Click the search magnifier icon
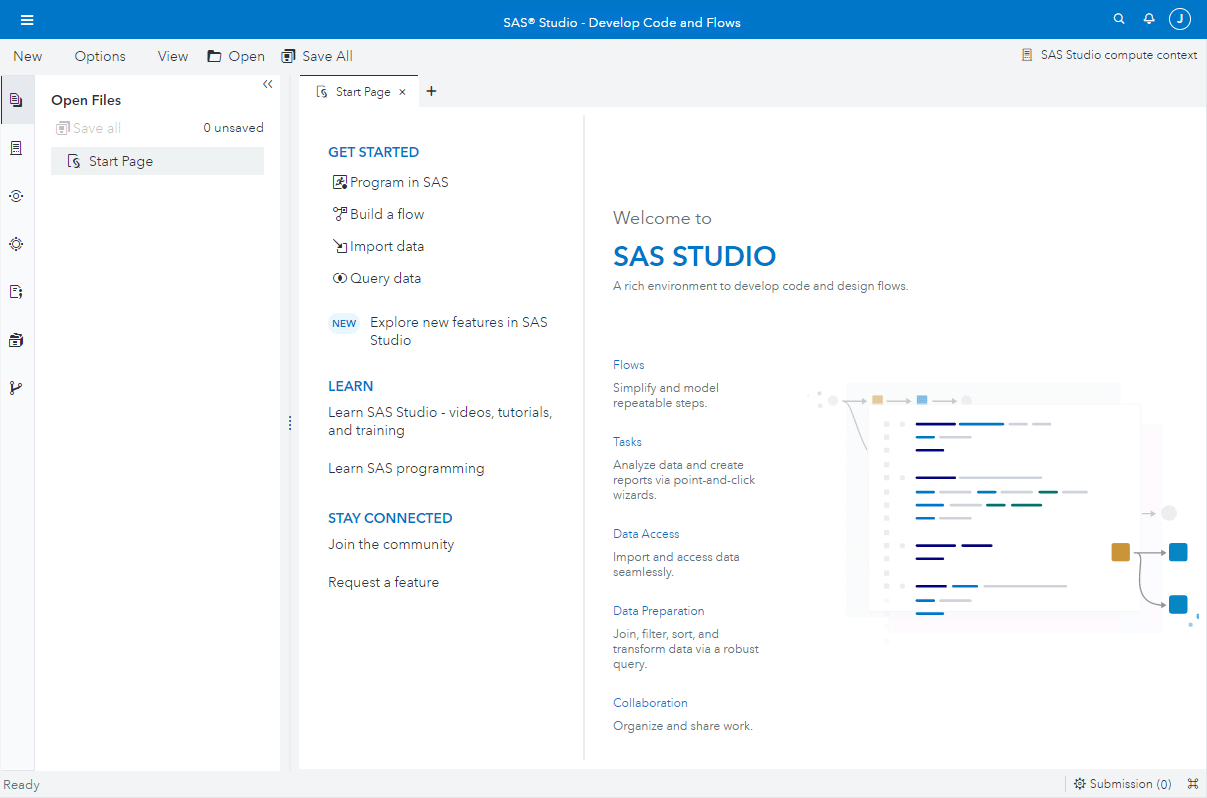This screenshot has height=798, width=1207. pos(1119,19)
